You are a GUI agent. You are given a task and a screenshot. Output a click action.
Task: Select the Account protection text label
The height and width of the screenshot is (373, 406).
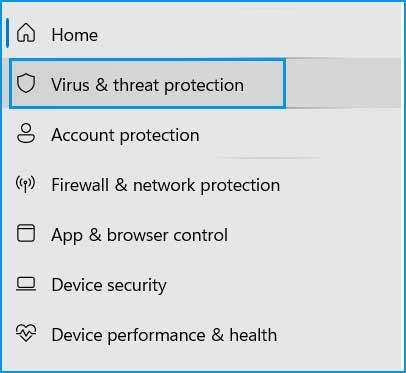125,135
